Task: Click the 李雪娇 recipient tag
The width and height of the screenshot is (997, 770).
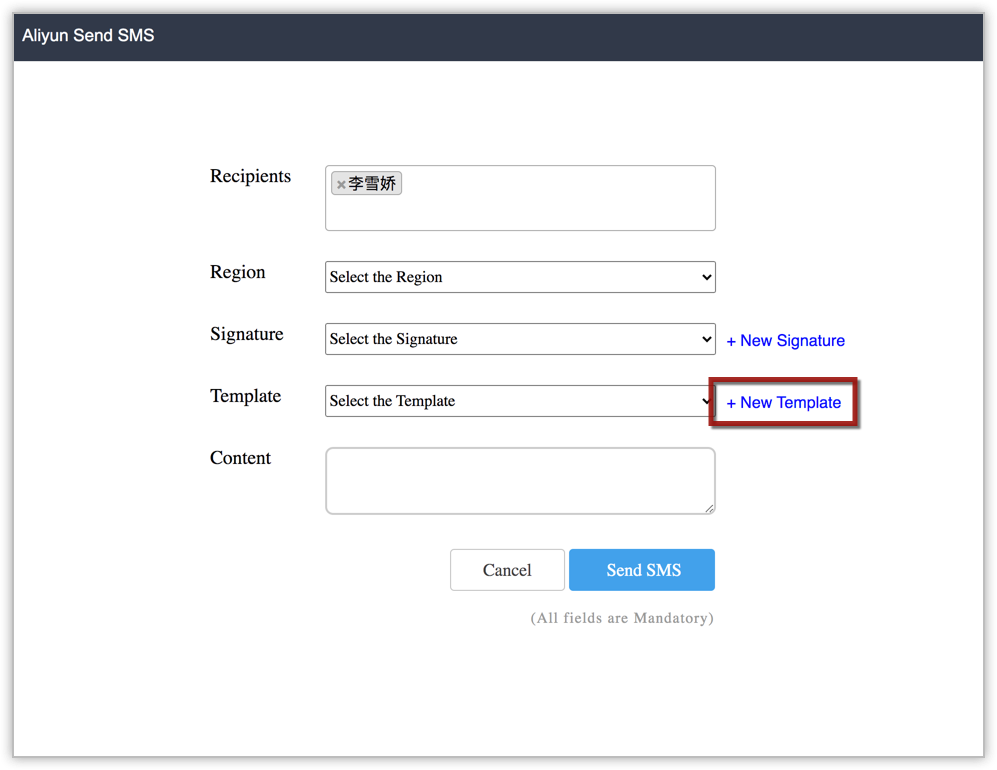Action: pyautogui.click(x=366, y=184)
